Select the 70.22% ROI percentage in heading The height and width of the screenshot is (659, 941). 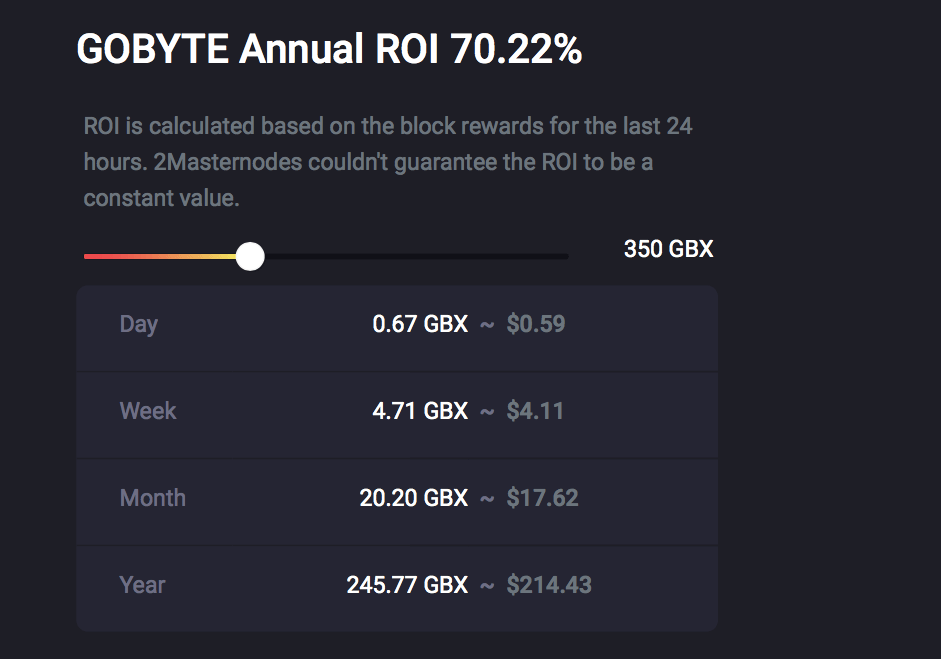(516, 49)
